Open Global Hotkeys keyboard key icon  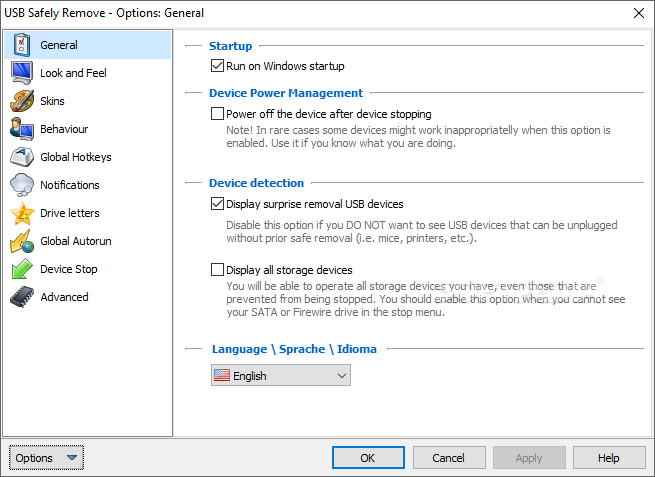[22, 157]
